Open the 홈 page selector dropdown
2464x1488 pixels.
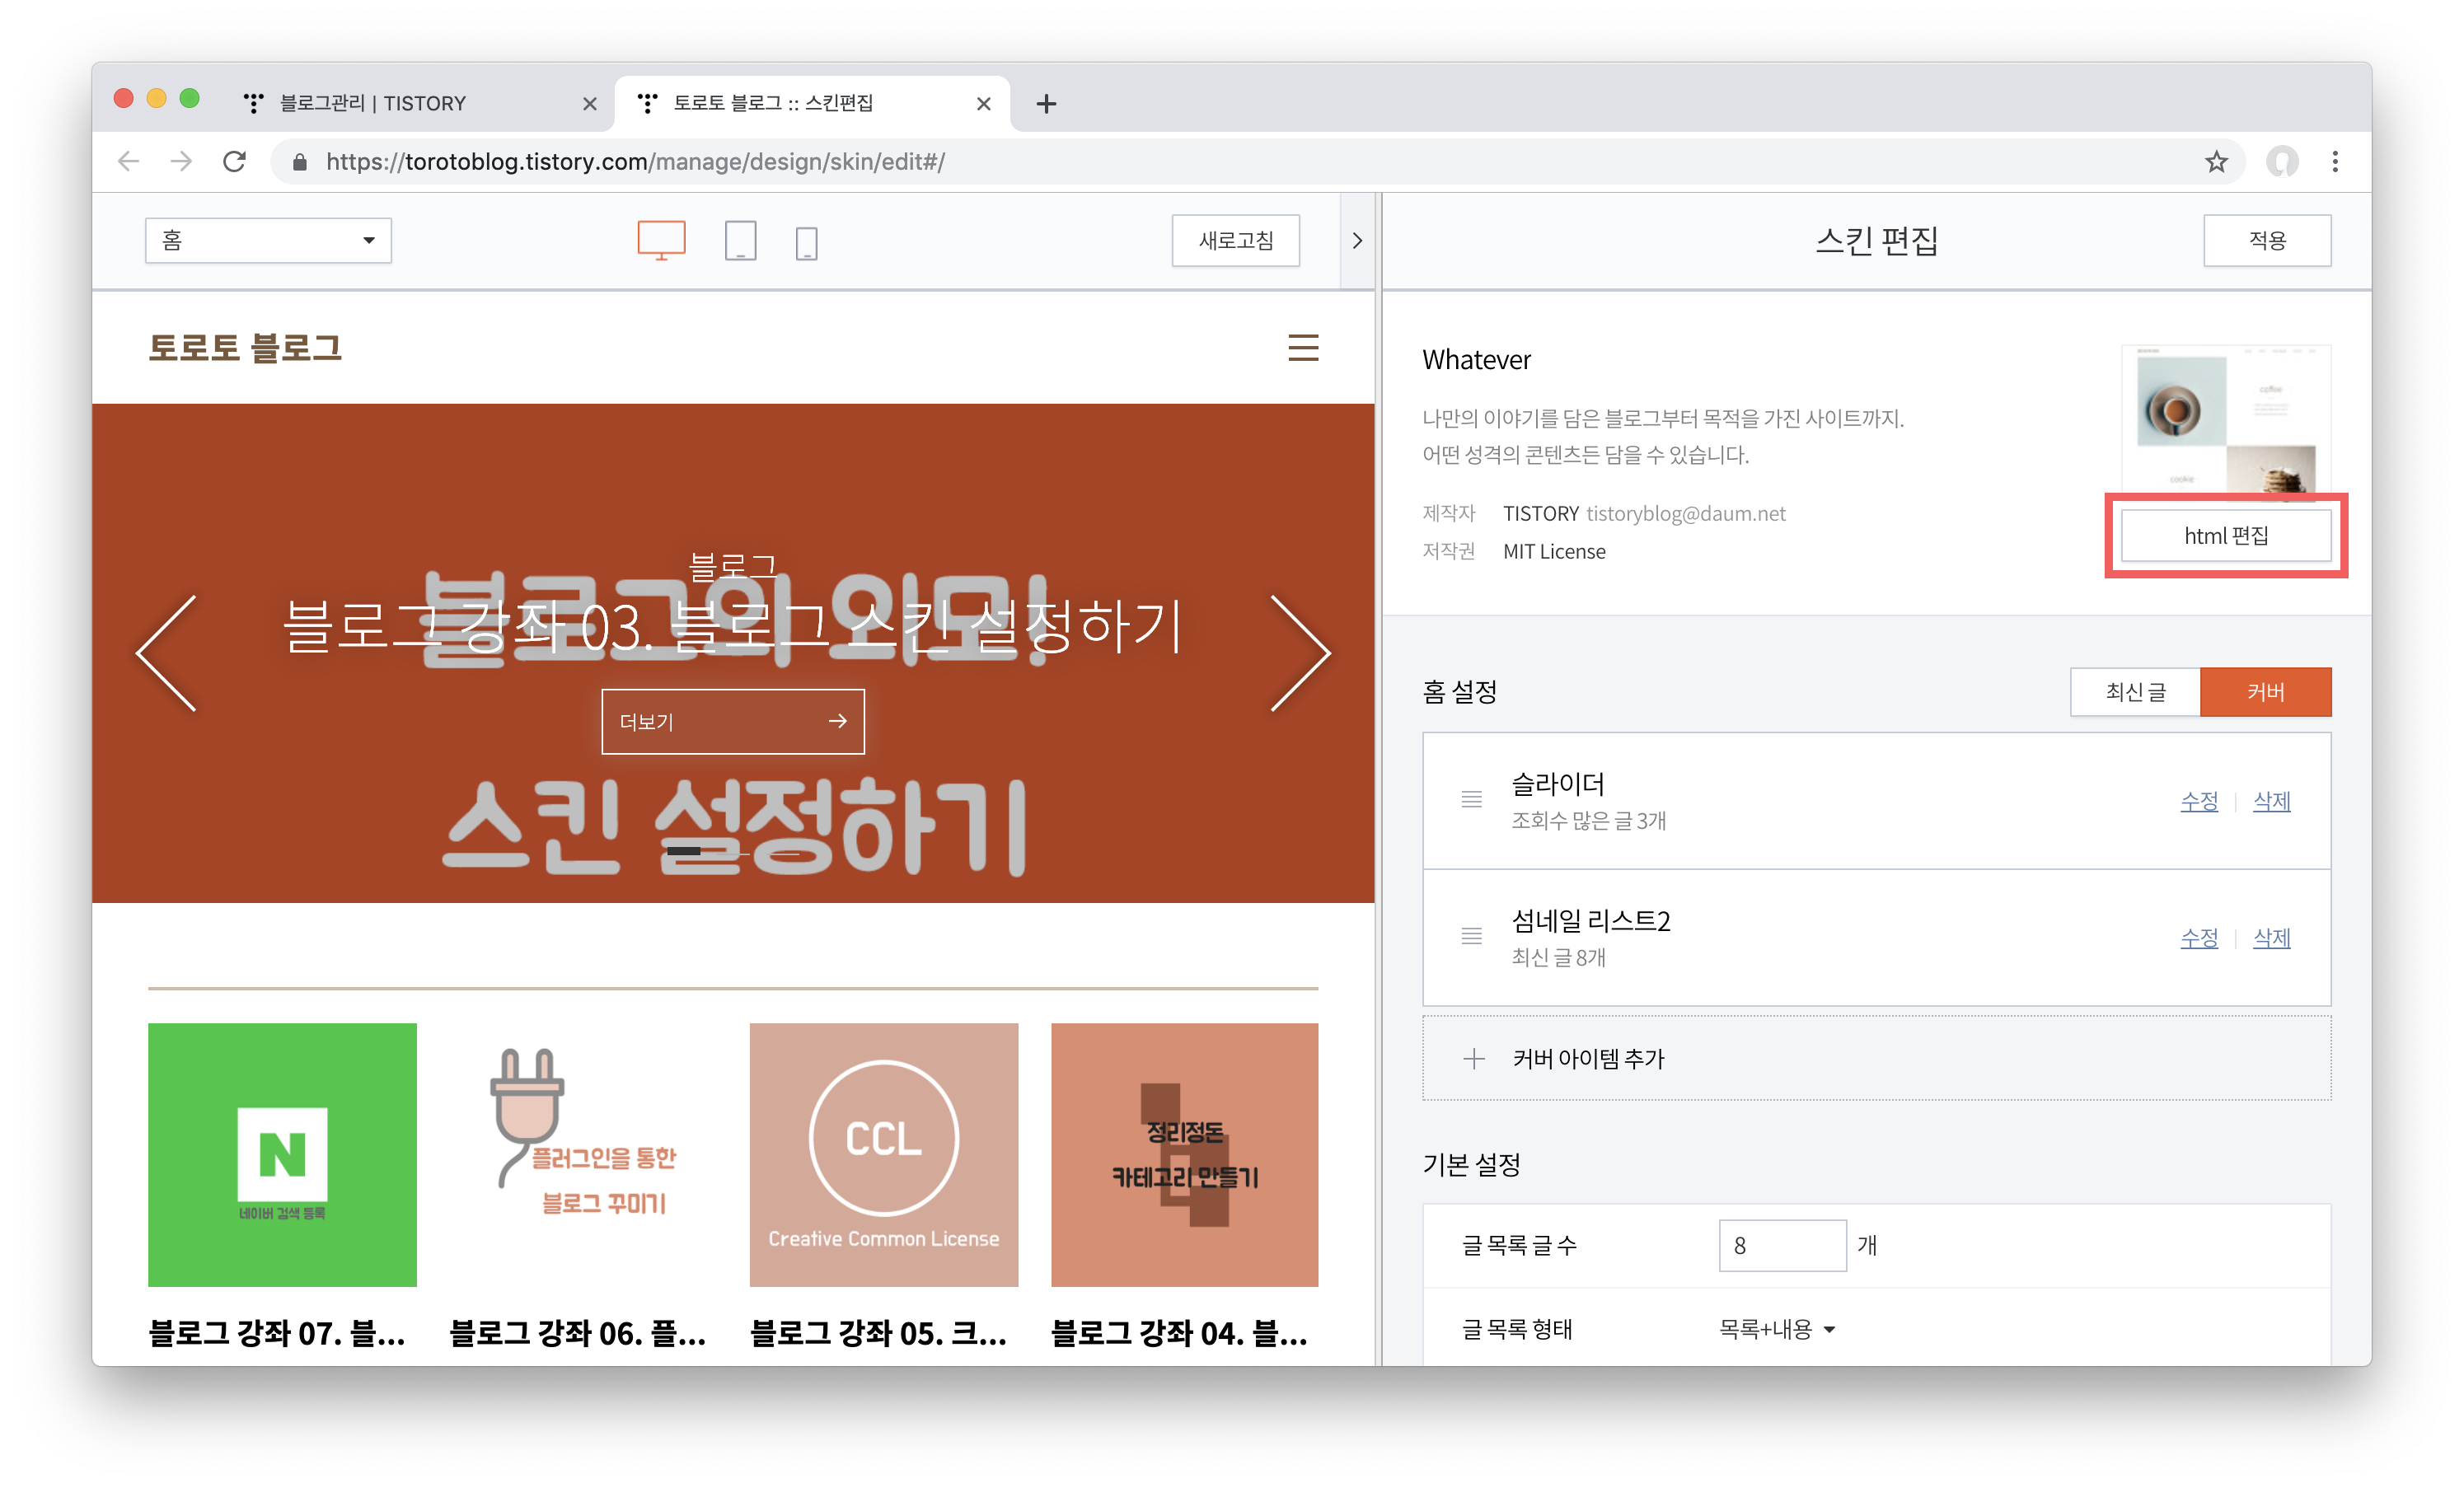point(268,241)
